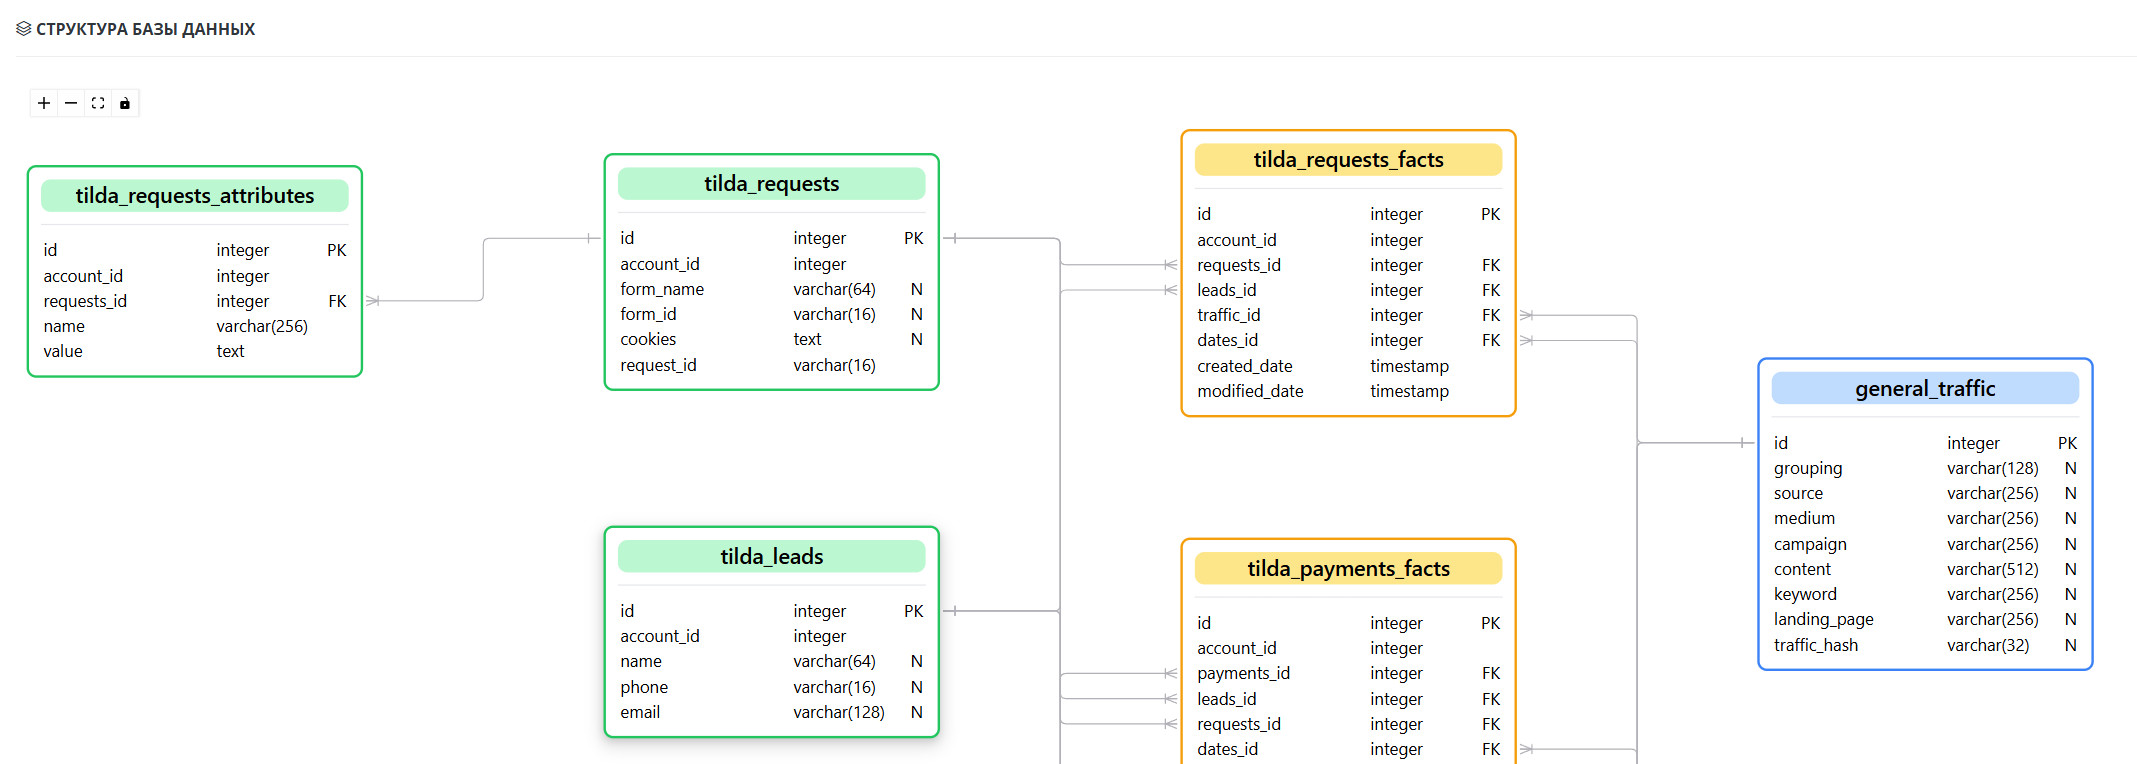Click the traffic_hash field in general_traffic
This screenshot has height=764, width=2137.
coord(1816,645)
